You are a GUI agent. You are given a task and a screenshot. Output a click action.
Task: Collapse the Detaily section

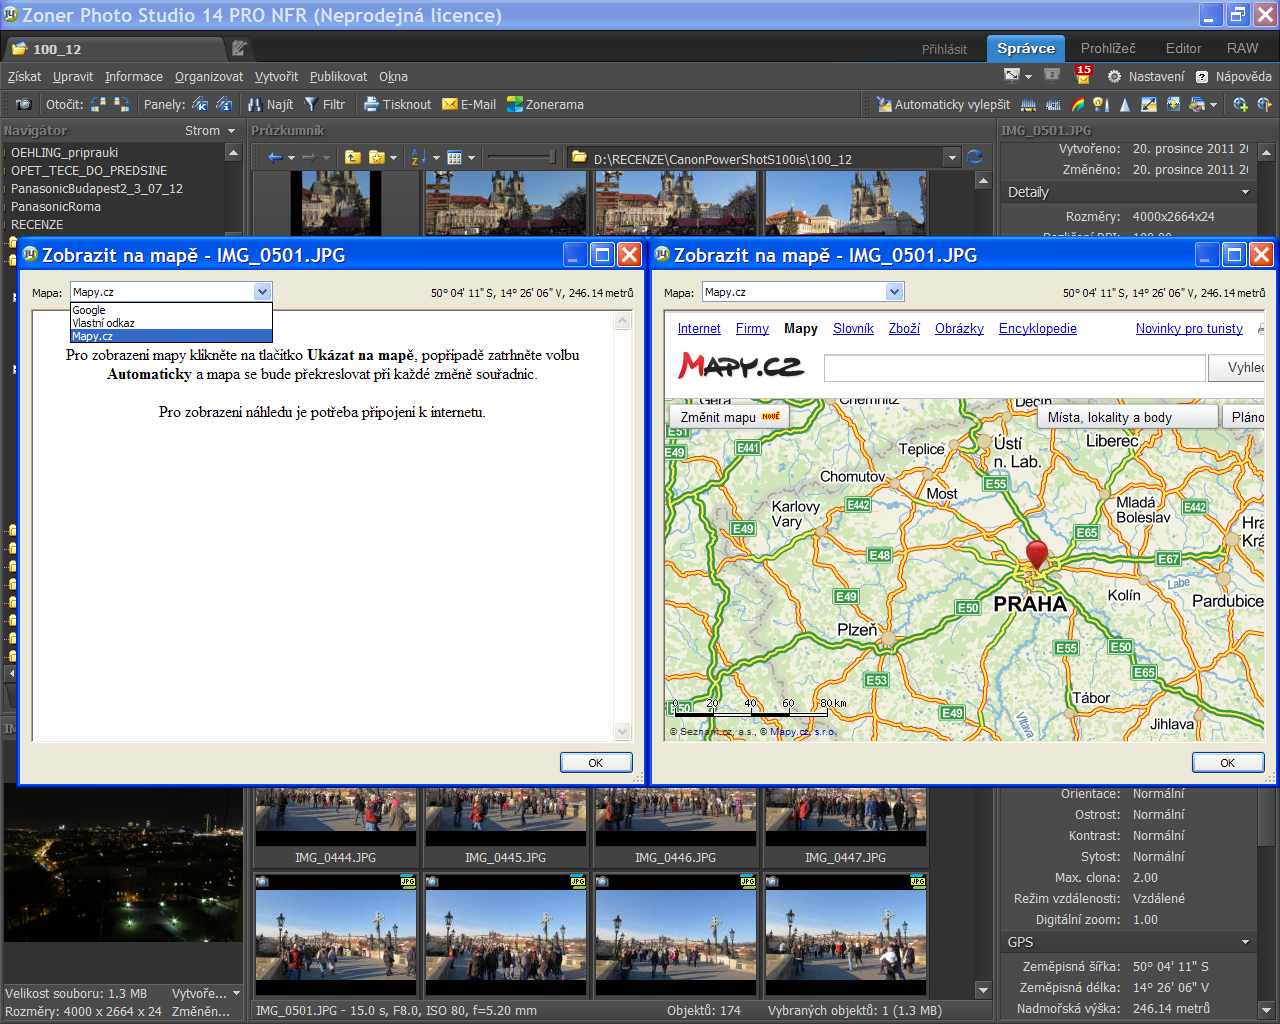tap(1245, 192)
